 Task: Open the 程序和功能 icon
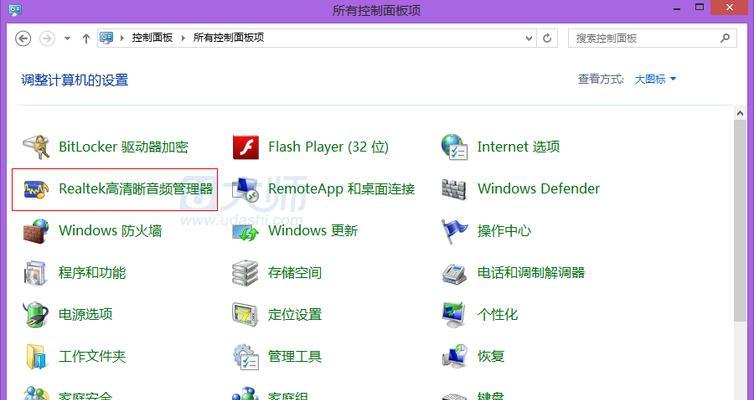[x=36, y=273]
